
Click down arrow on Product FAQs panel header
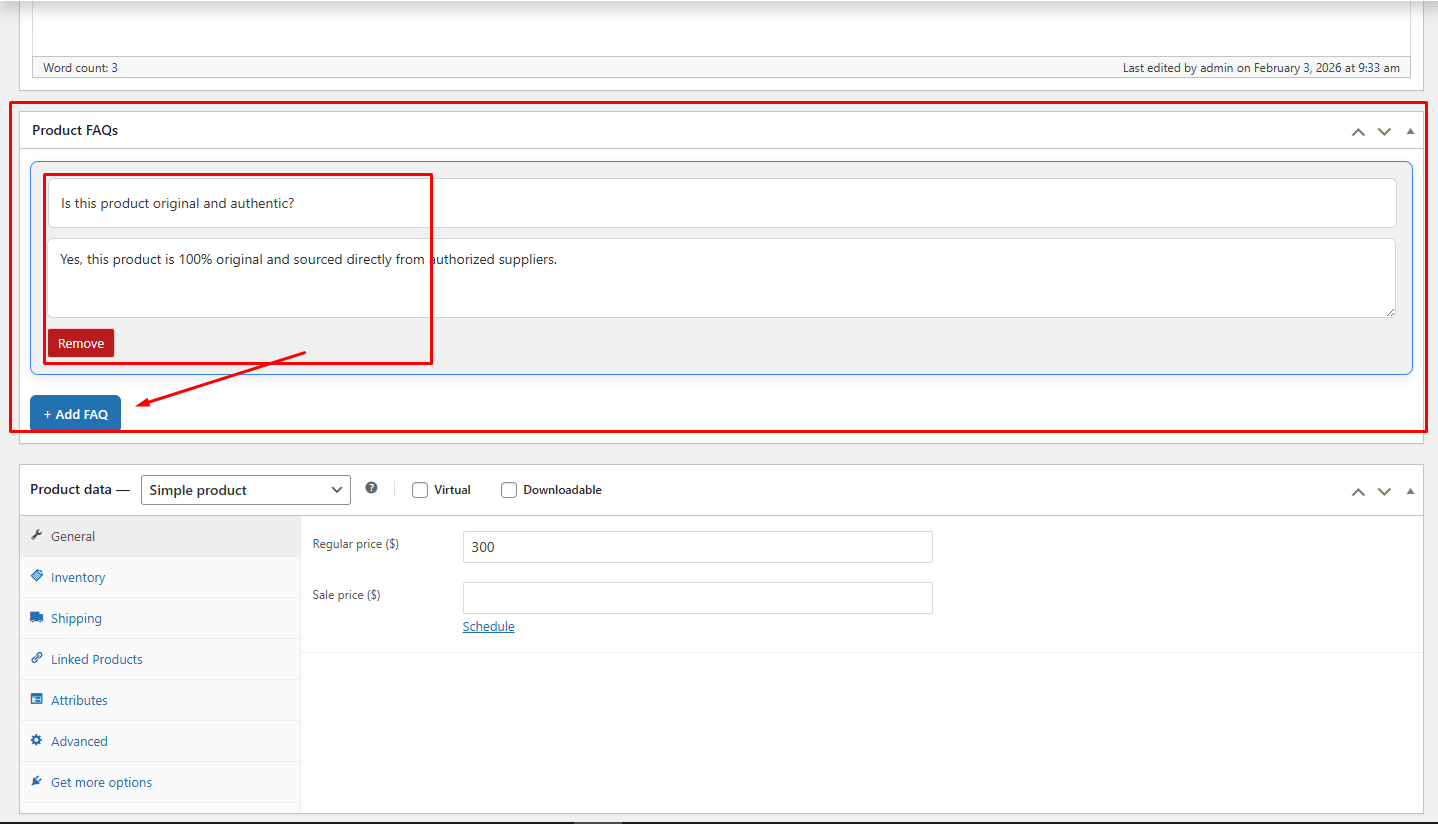coord(1384,131)
